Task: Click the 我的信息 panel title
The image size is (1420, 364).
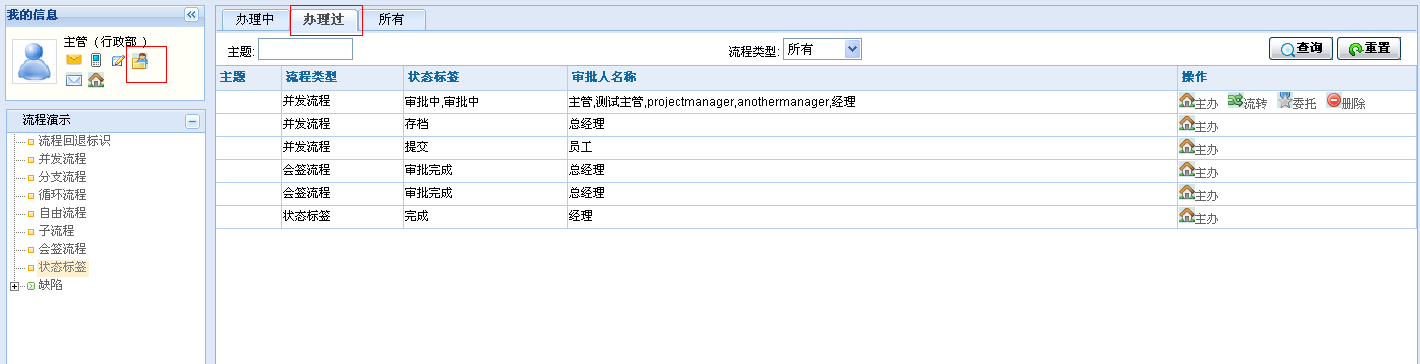Action: point(32,14)
